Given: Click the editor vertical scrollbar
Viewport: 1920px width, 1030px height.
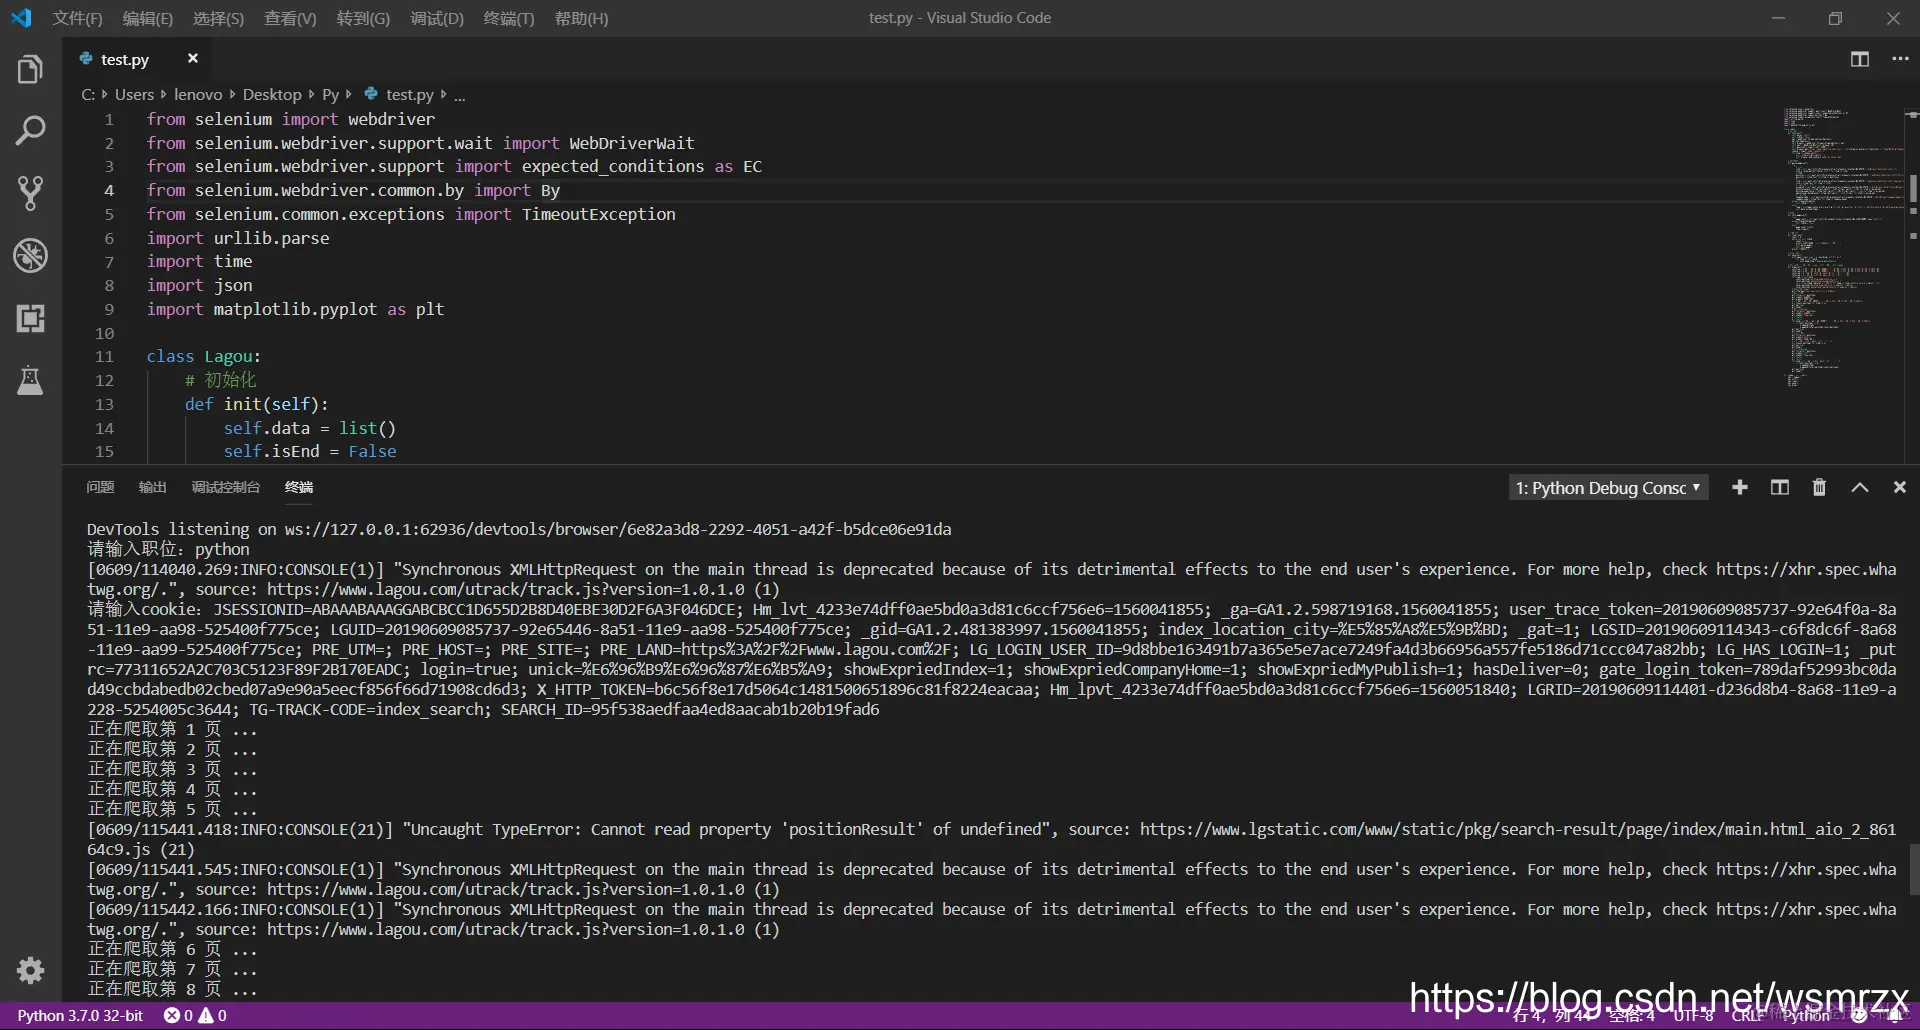Looking at the screenshot, I should click(1912, 188).
